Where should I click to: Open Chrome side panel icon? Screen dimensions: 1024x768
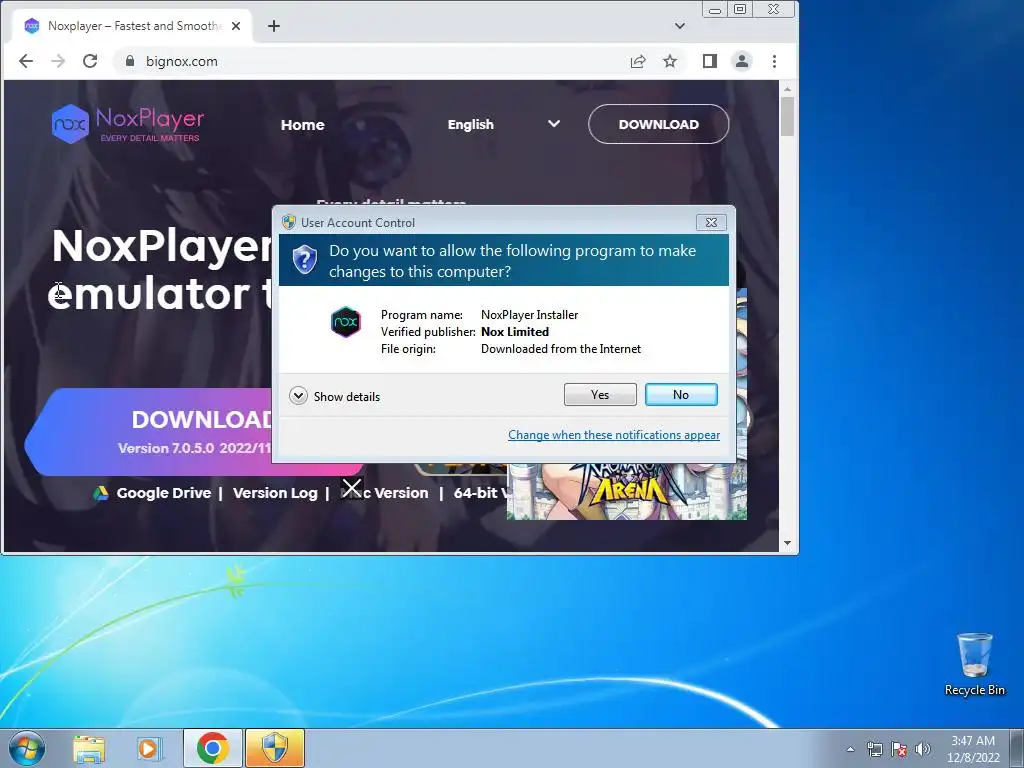coord(710,61)
